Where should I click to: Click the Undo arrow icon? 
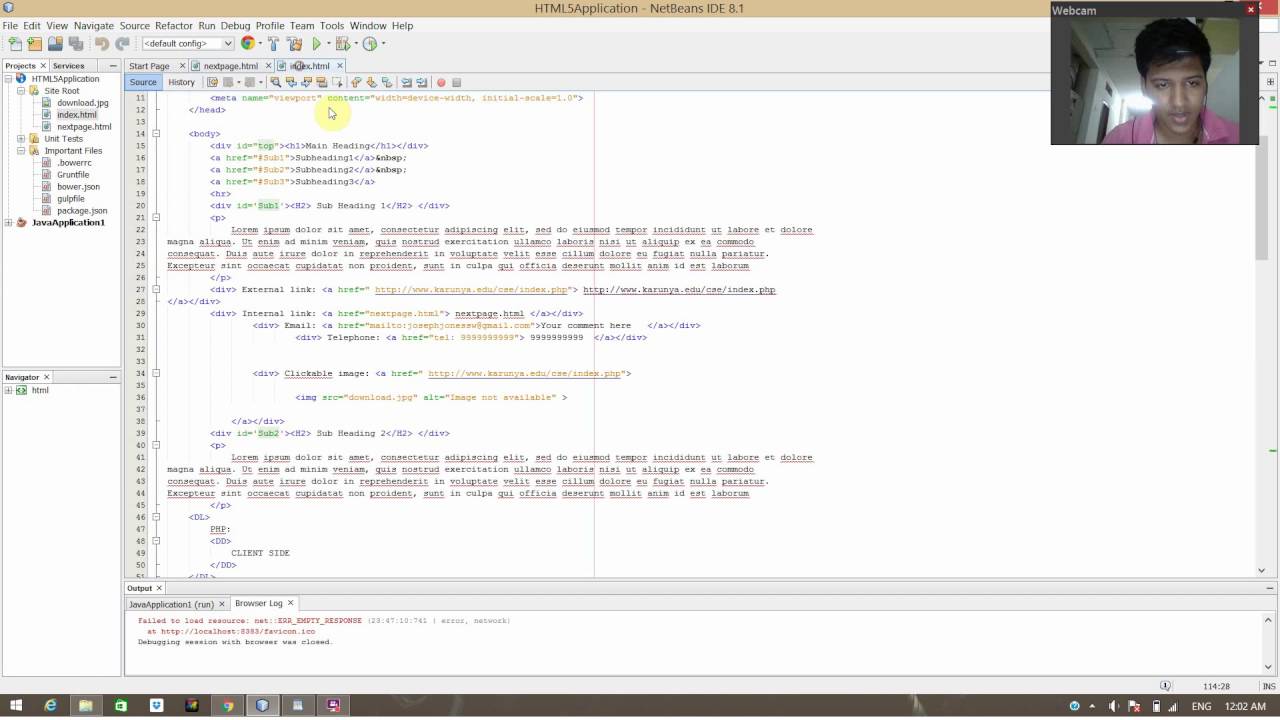(x=102, y=44)
